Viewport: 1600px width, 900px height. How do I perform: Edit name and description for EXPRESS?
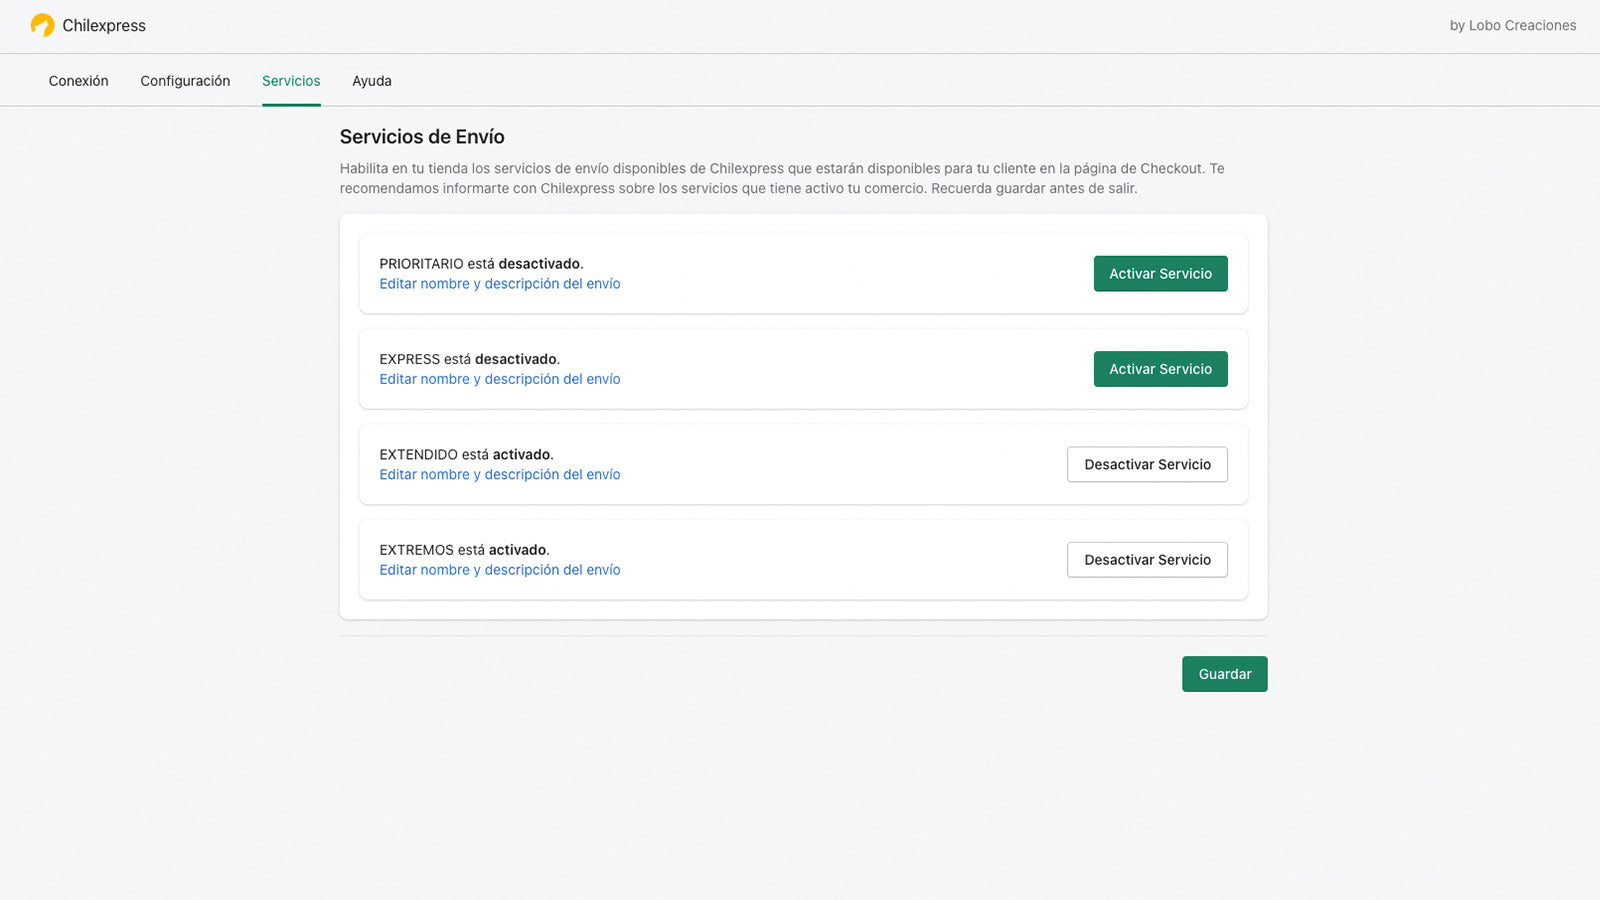point(499,379)
